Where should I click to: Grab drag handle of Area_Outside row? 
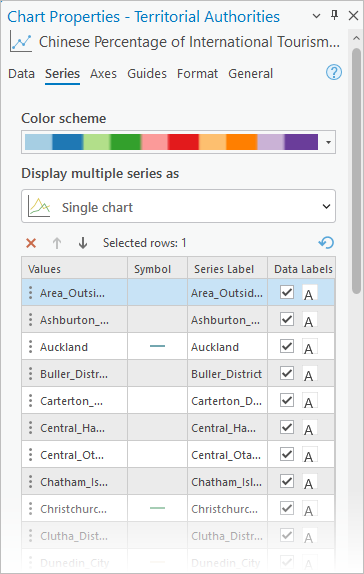point(30,292)
